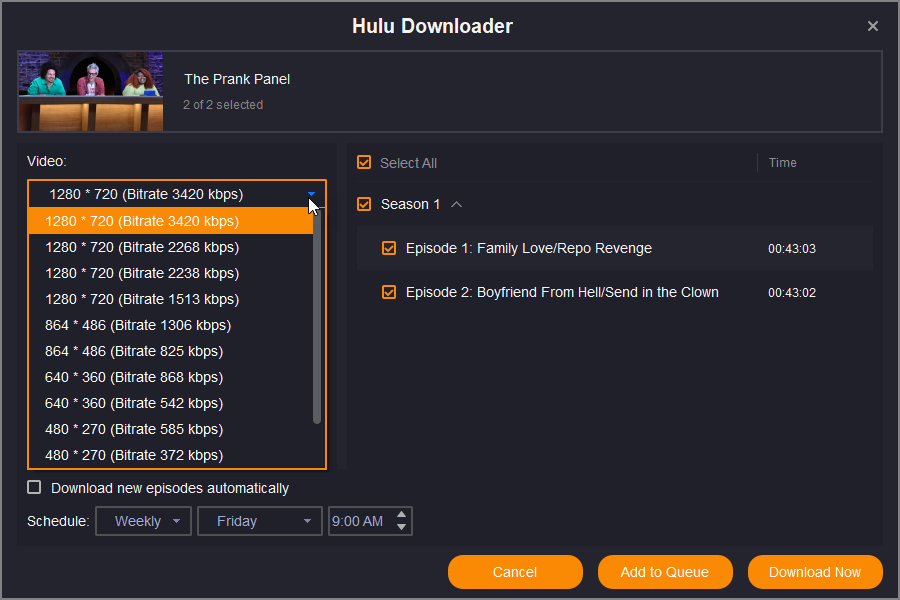Select 480 * 270 Bitrate 372 kbps
900x600 pixels.
[x=170, y=455]
